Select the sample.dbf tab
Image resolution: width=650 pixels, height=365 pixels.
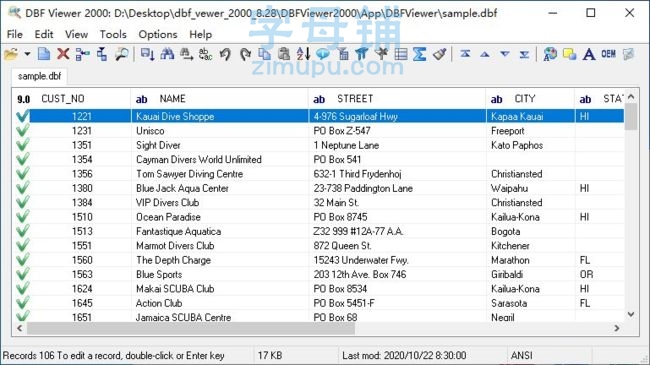(39, 76)
